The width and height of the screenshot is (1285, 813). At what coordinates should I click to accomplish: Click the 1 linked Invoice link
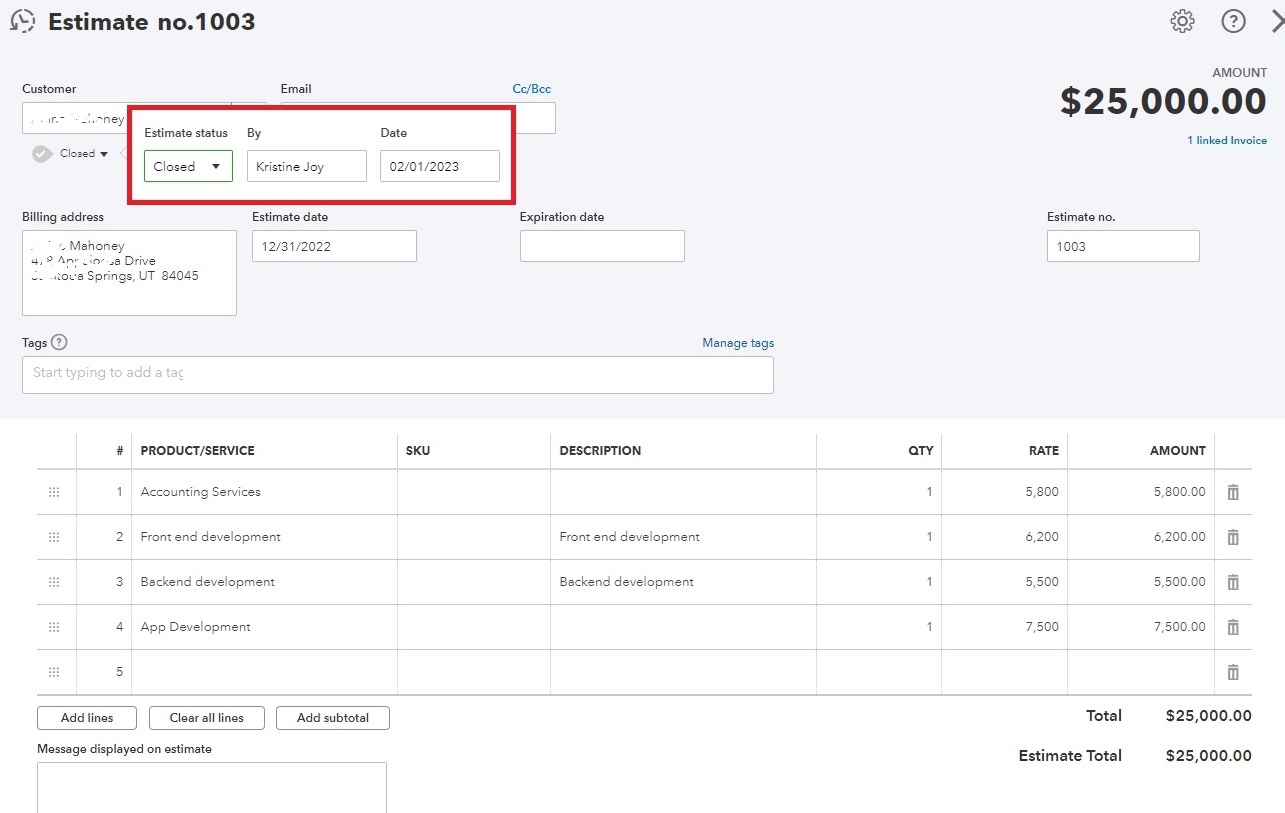point(1226,141)
